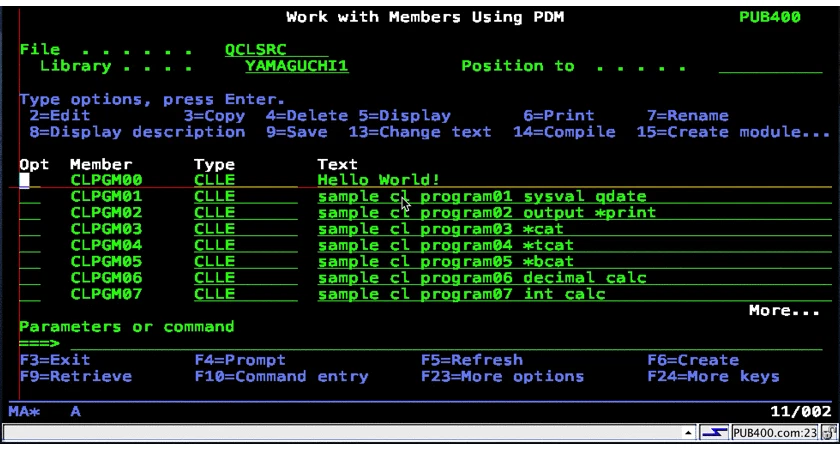Select the Opt field for CLPGM02
This screenshot has width=840, height=450.
[29, 213]
